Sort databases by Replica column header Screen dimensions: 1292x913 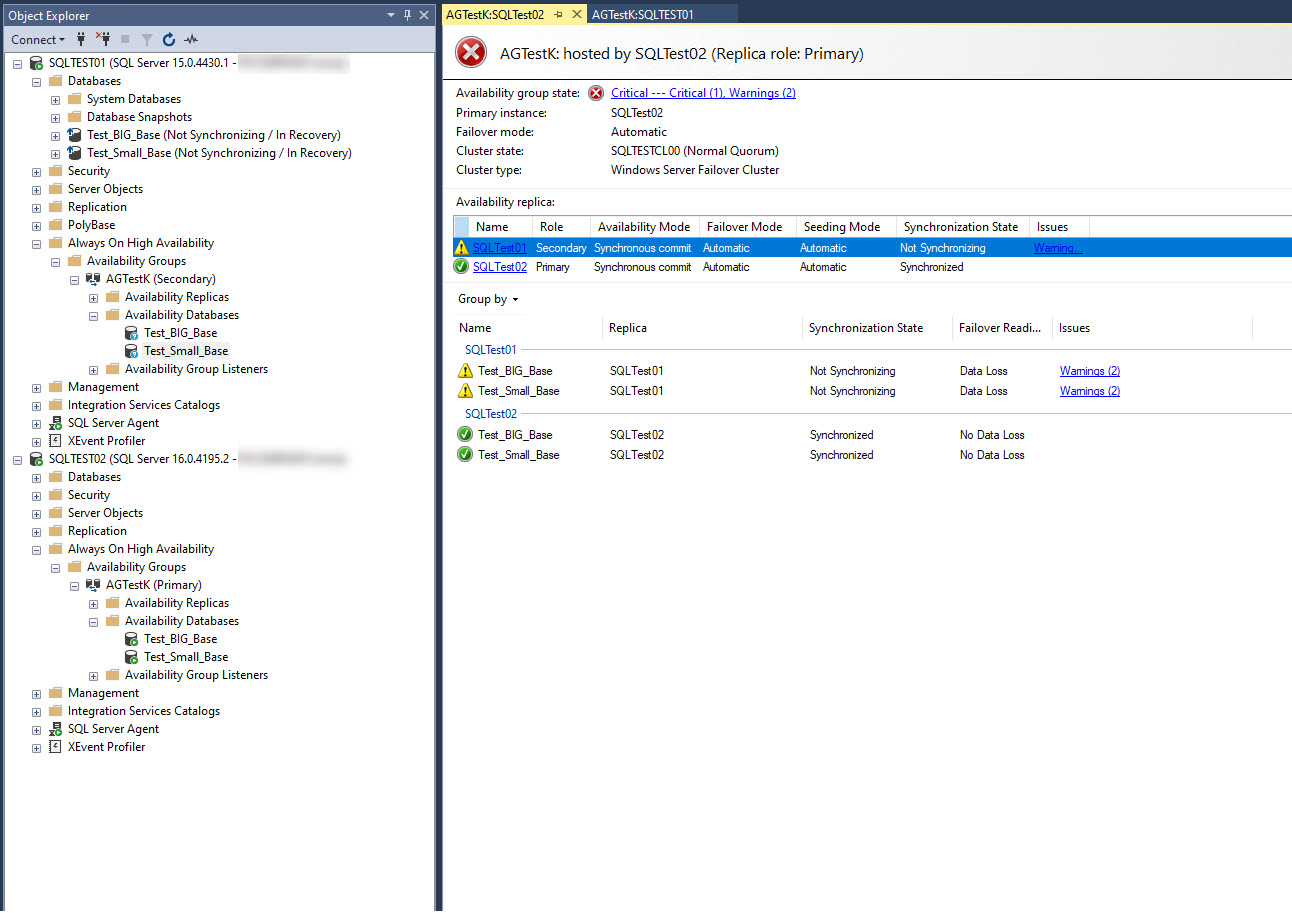pyautogui.click(x=703, y=328)
